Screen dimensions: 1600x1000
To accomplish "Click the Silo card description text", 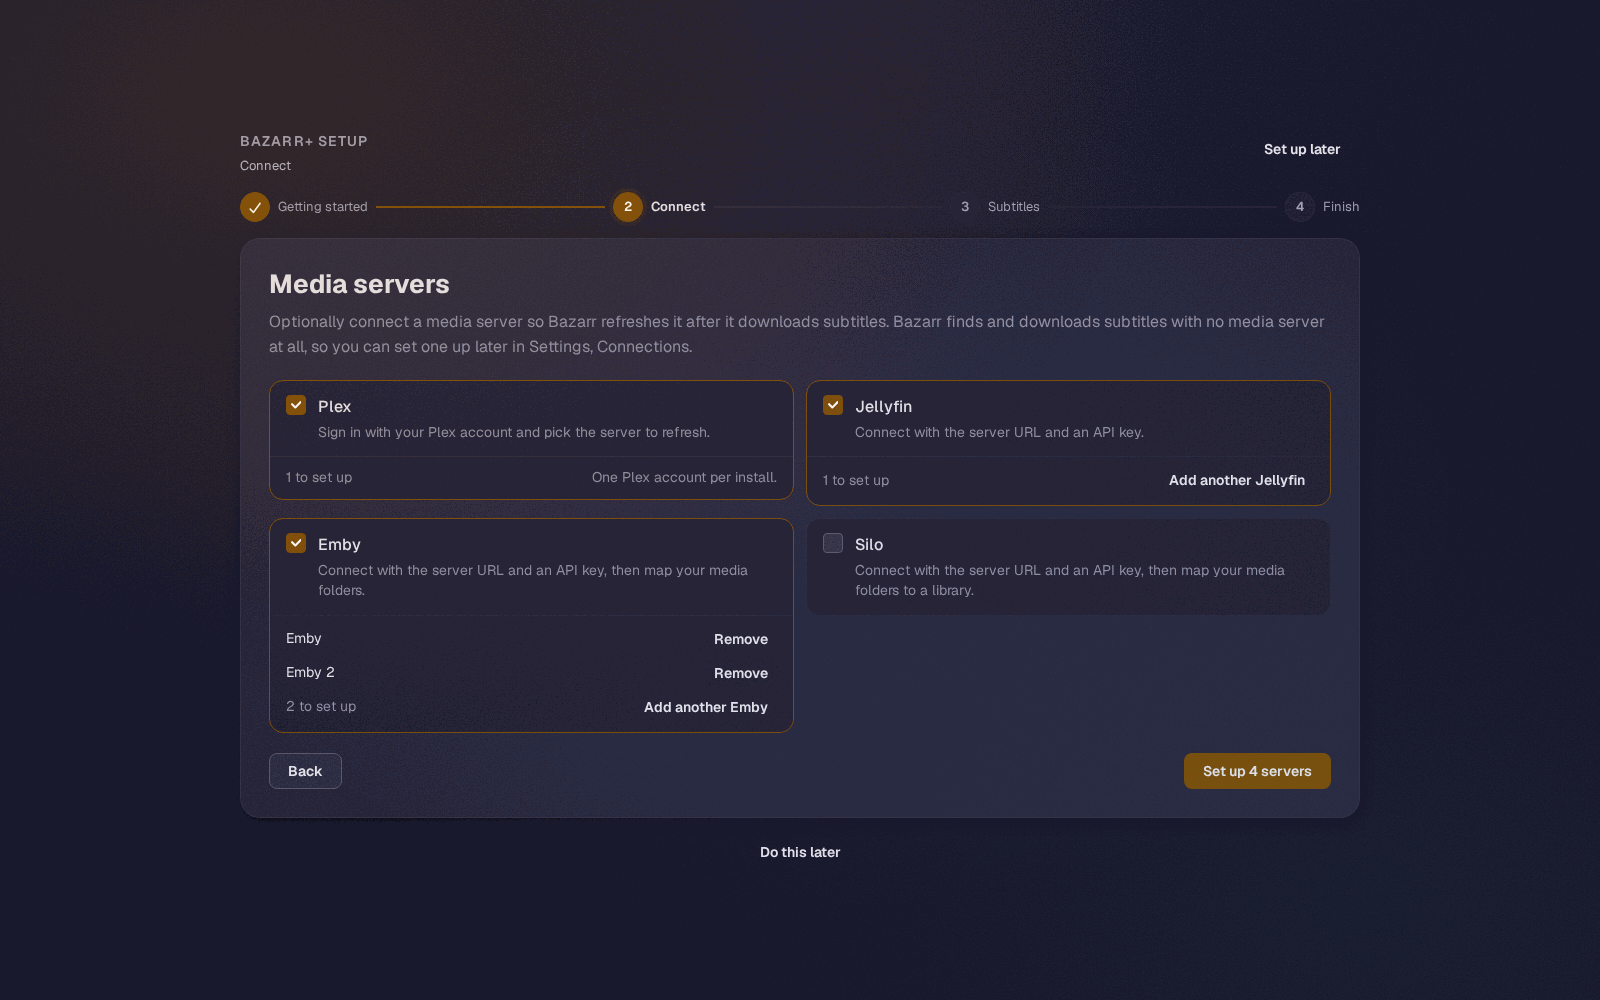I will coord(1070,580).
